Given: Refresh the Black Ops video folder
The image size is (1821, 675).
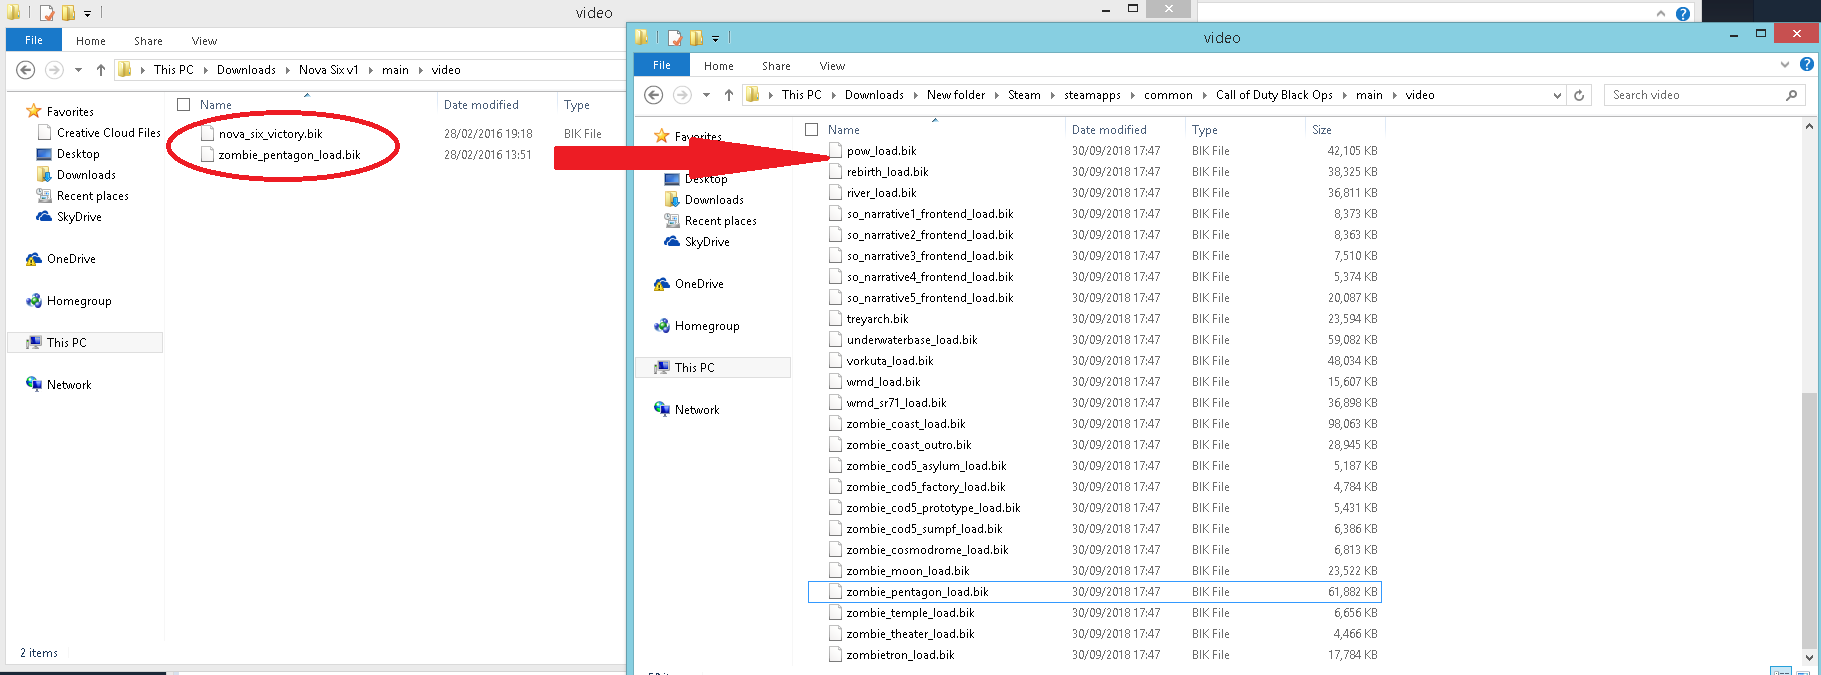Looking at the screenshot, I should 1579,95.
